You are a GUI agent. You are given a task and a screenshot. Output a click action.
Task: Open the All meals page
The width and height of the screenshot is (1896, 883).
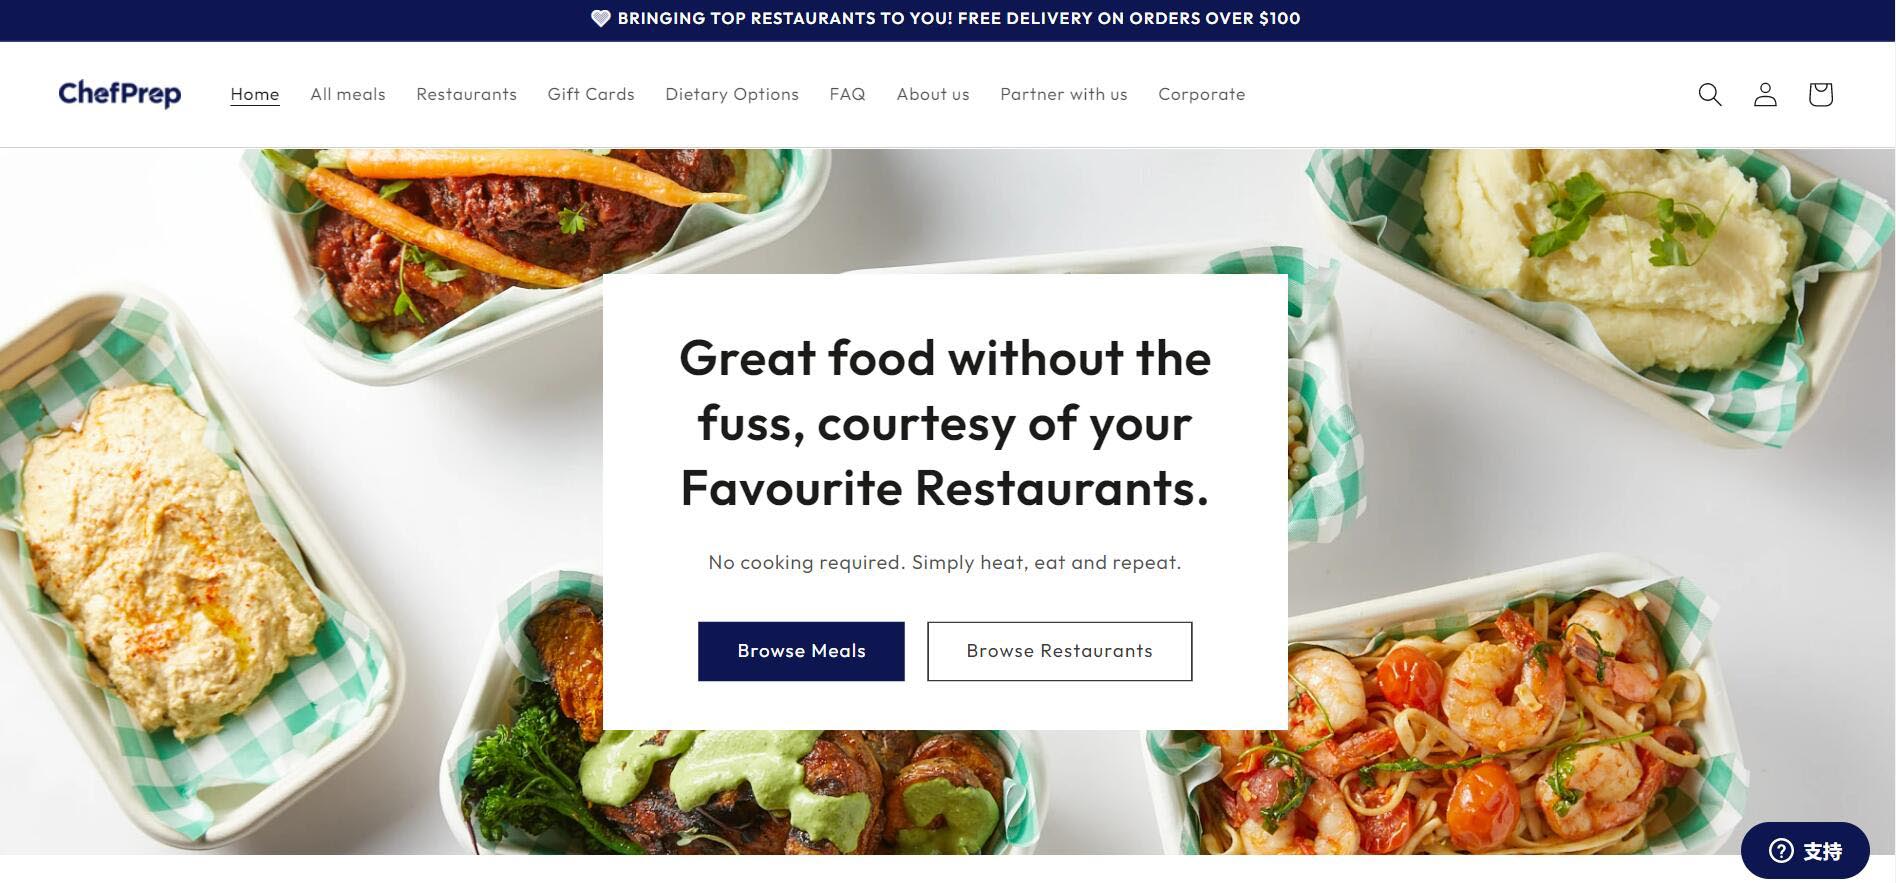pos(348,94)
